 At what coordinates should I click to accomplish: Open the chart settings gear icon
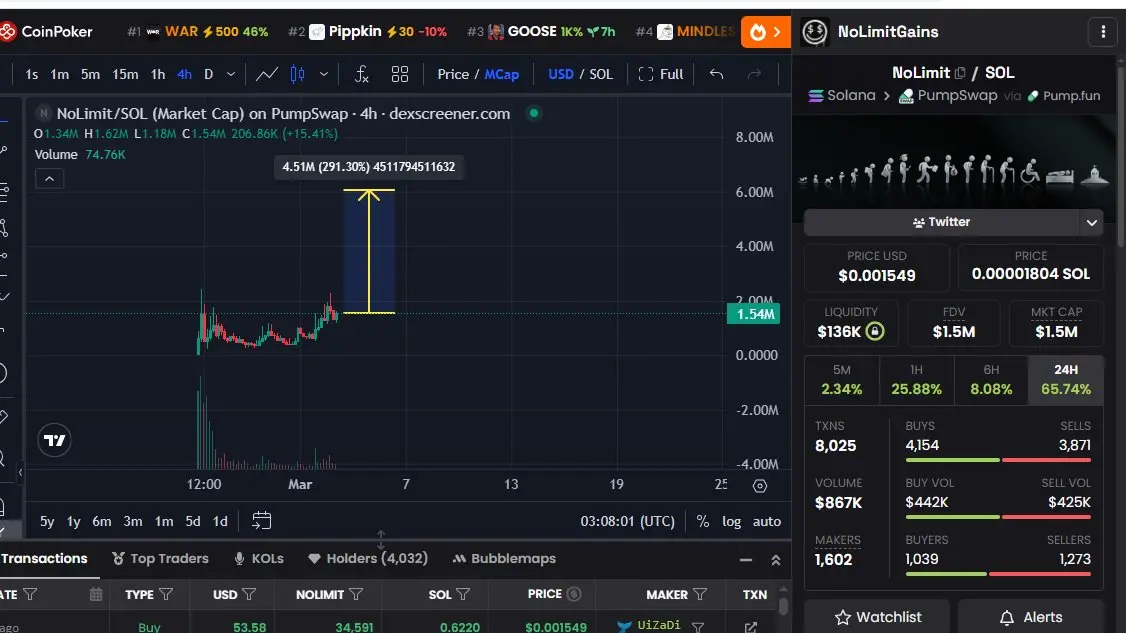pyautogui.click(x=760, y=486)
